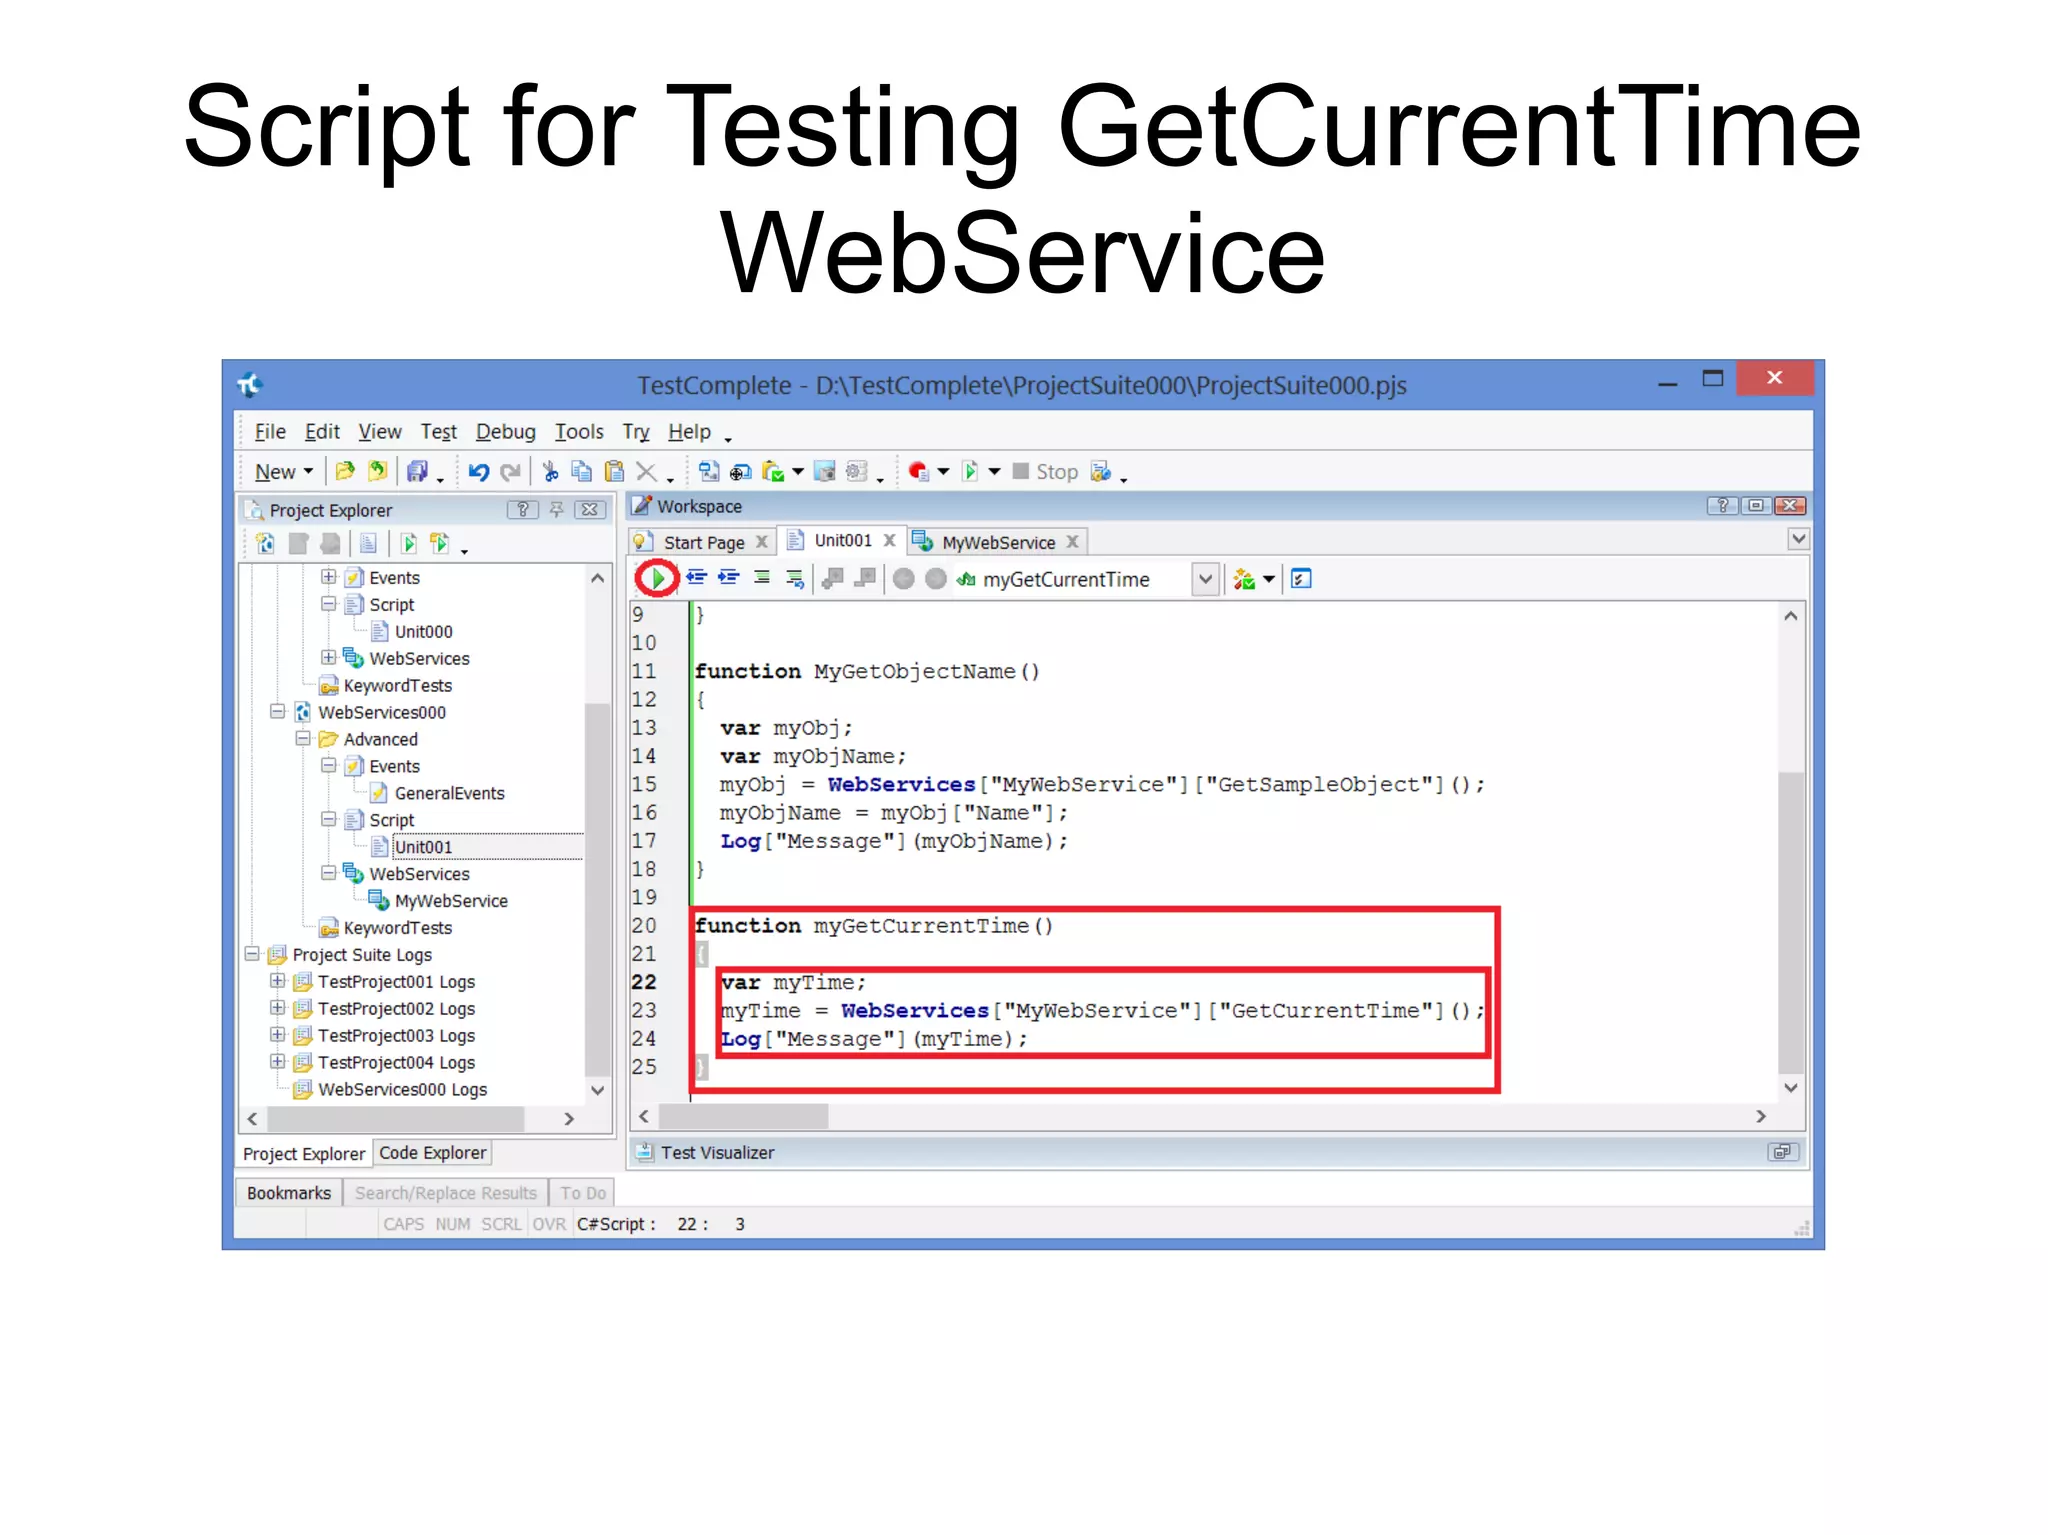Image resolution: width=2048 pixels, height=1535 pixels.
Task: Click Project Explorer vertical scrollbar down arrow
Action: (597, 1089)
